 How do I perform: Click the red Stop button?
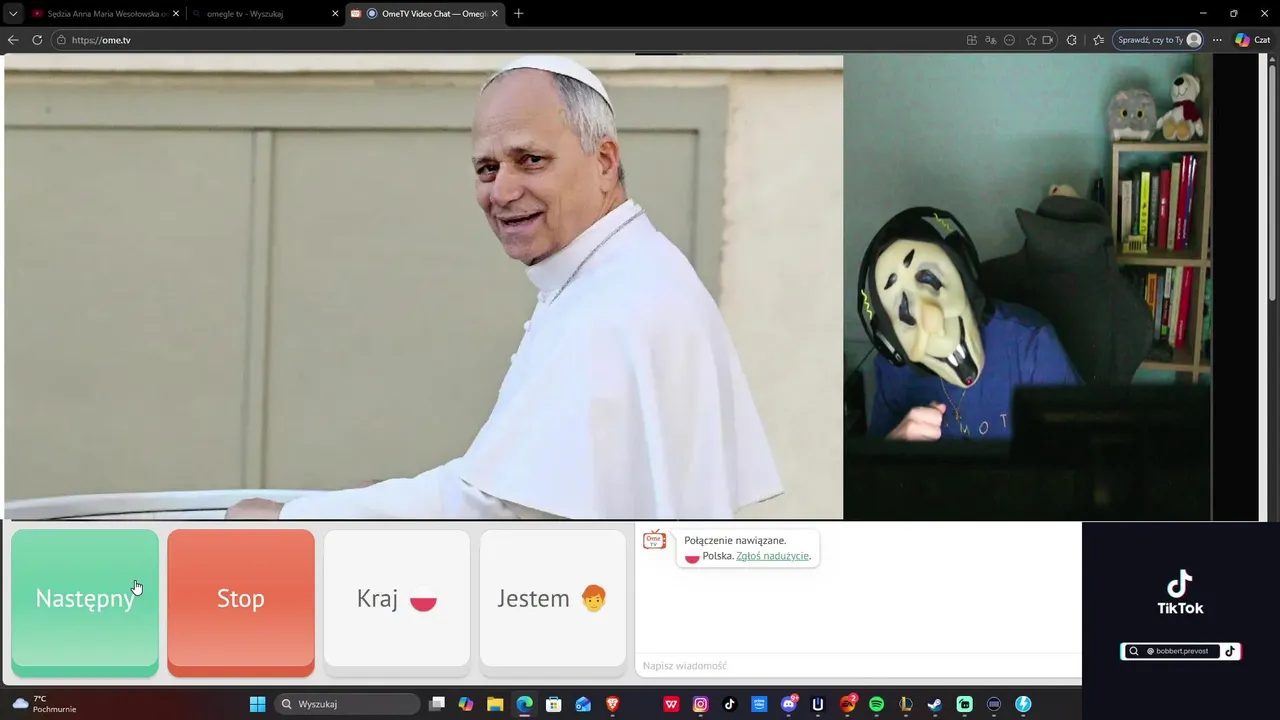241,603
